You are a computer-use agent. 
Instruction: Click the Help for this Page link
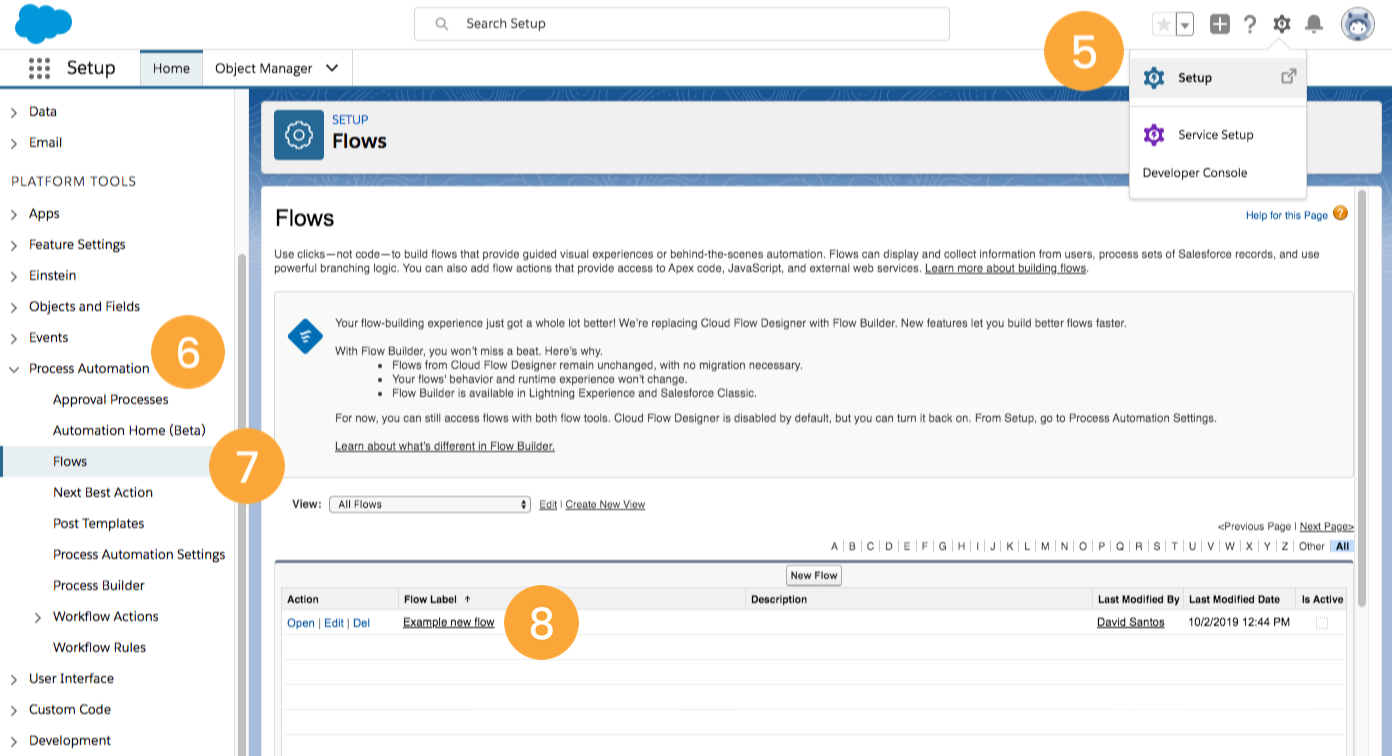point(1287,215)
